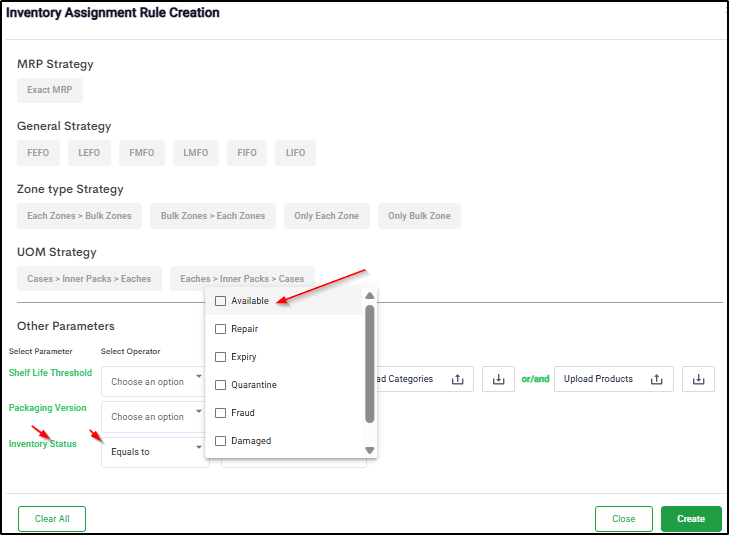This screenshot has height=535, width=729.
Task: Click the scroll-down arrow in the status list
Action: click(369, 451)
